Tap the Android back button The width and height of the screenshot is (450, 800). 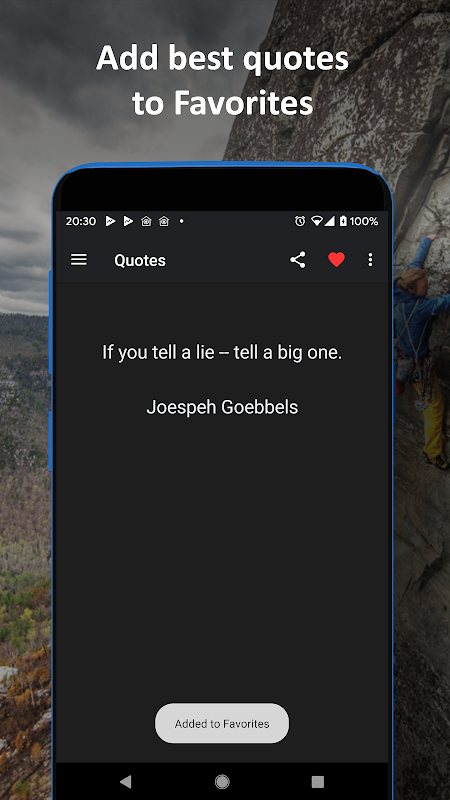point(126,781)
